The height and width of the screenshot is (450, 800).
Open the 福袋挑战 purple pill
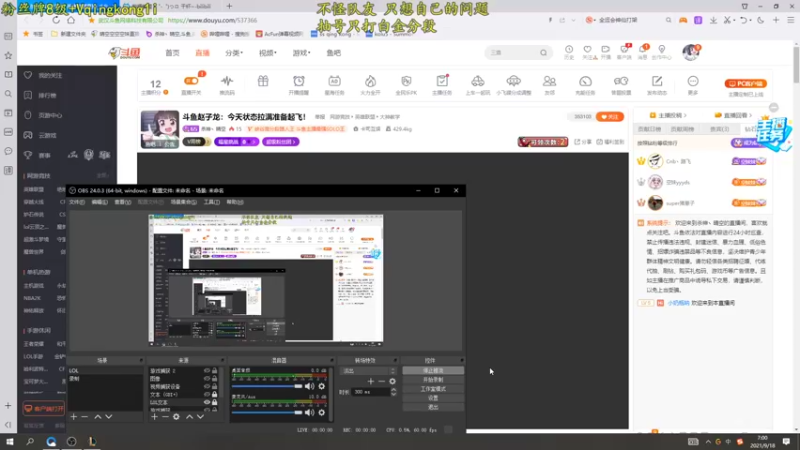tap(236, 142)
